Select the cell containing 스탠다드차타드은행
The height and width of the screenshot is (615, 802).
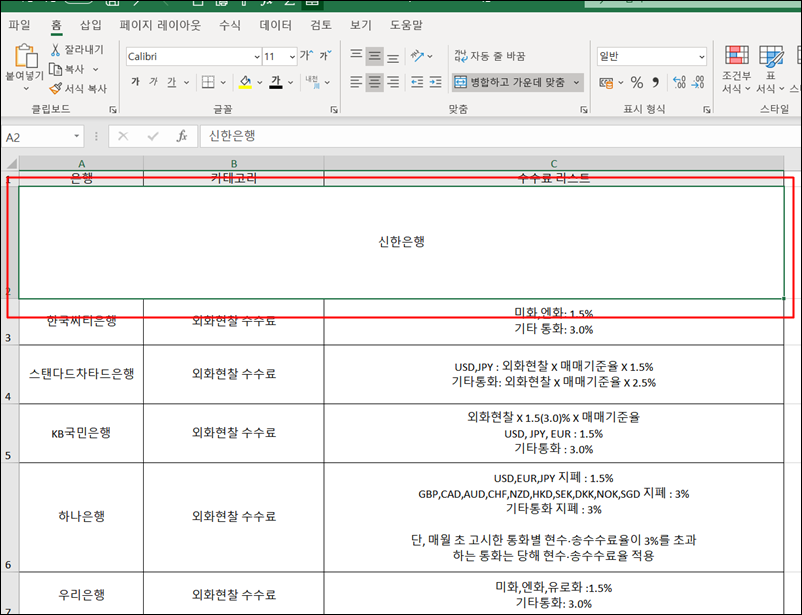[x=81, y=374]
